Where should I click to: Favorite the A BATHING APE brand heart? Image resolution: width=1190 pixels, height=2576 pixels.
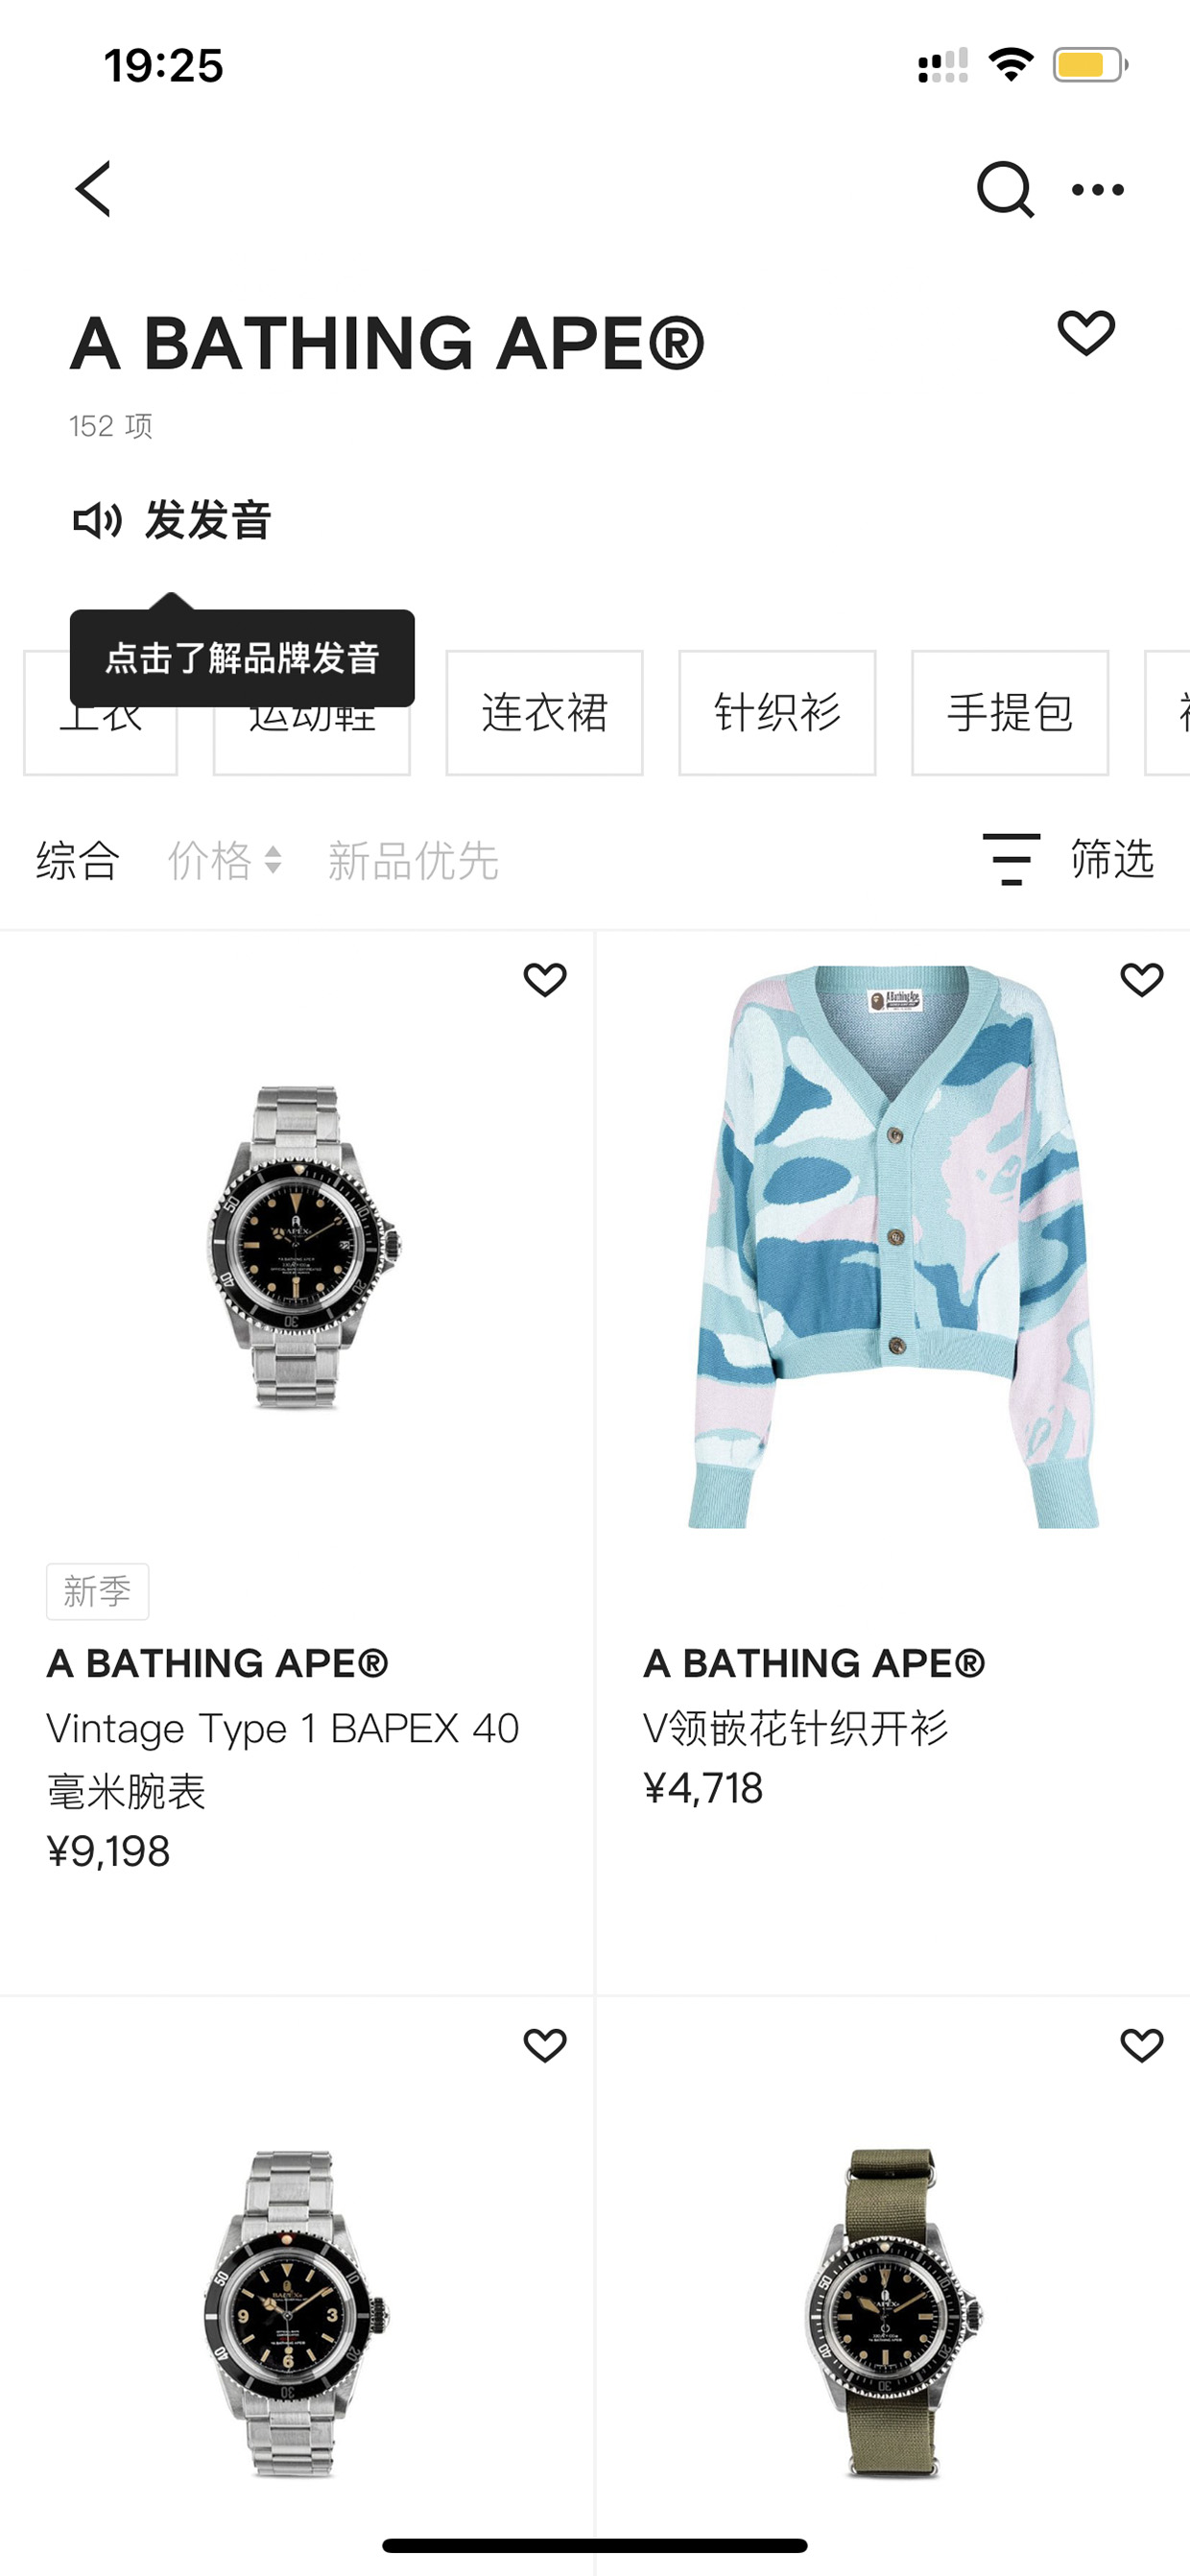click(1086, 333)
